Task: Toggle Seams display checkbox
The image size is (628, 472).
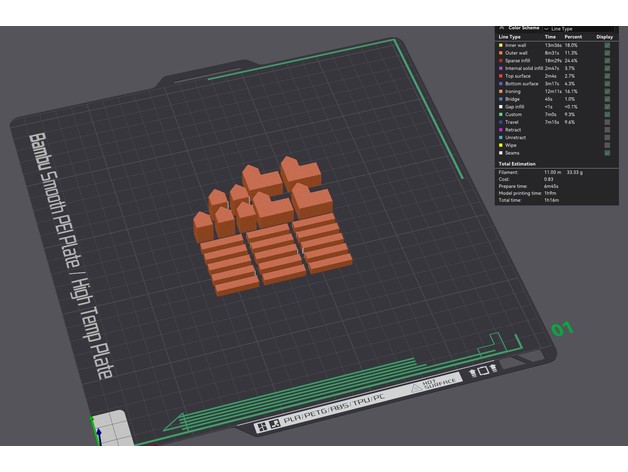Action: [606, 152]
